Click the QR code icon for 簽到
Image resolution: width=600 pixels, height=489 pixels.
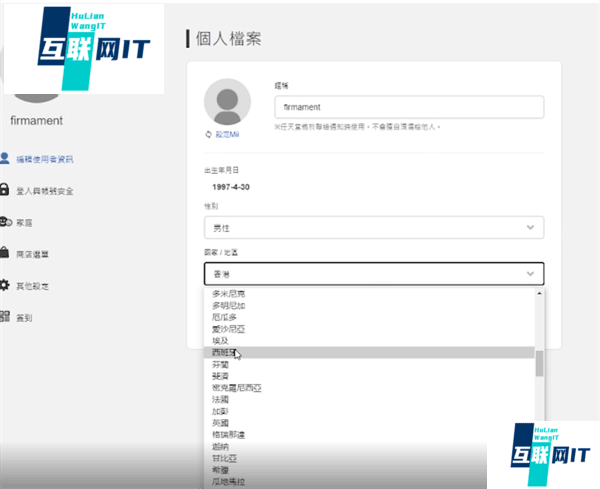5,317
